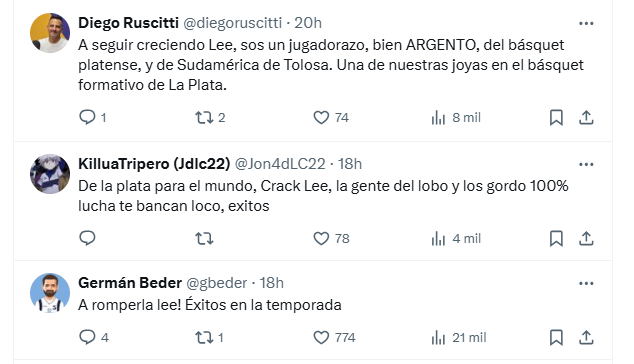Retweet Diego Ruscitti's post
Image resolution: width=634 pixels, height=364 pixels.
[x=210, y=117]
